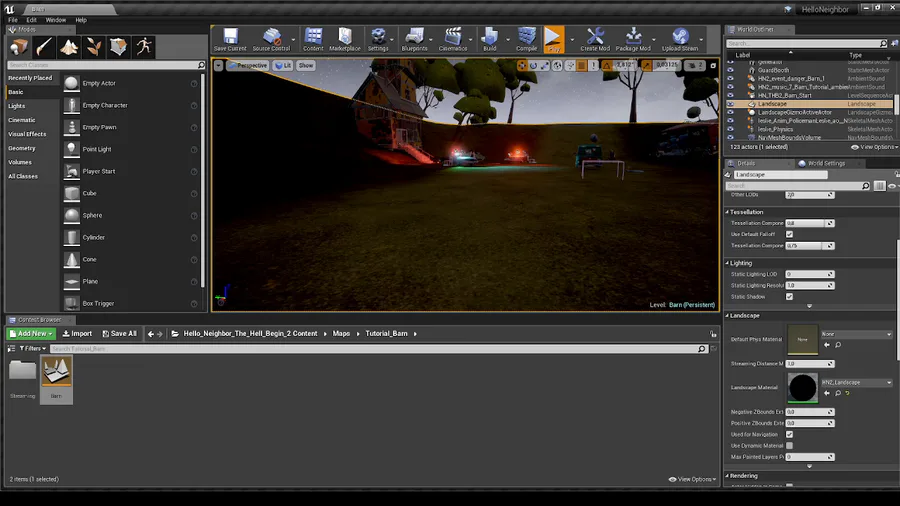Viewport: 900px width, 506px height.
Task: Click the Cube shape icon
Action: tap(71, 193)
